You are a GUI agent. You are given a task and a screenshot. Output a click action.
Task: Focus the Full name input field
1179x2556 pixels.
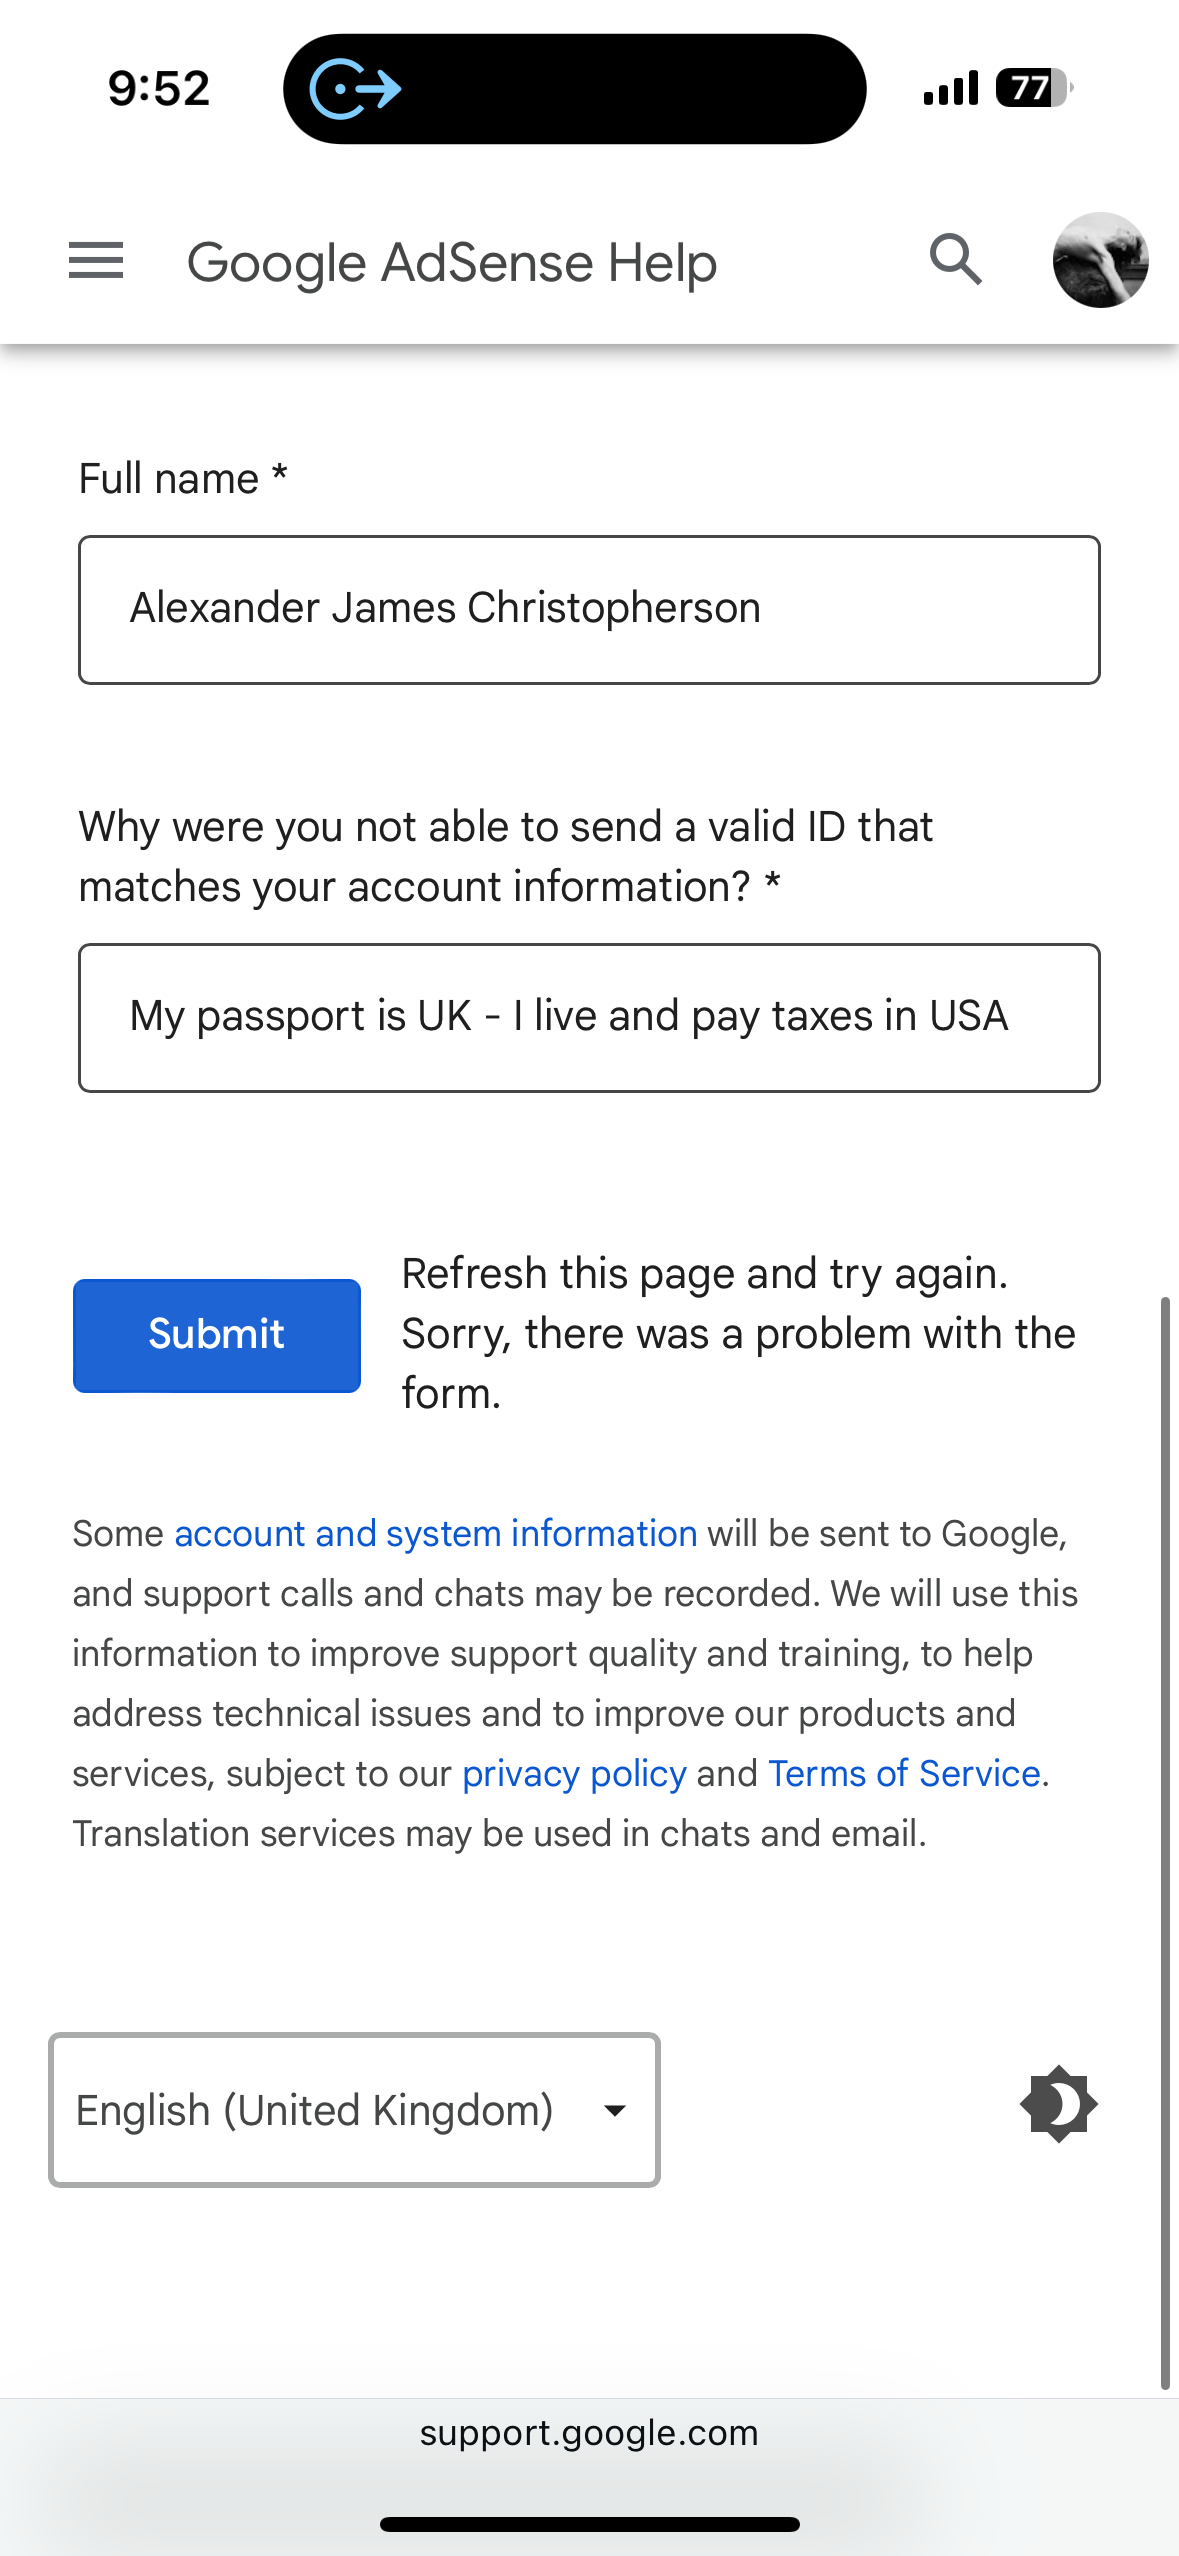pos(589,610)
